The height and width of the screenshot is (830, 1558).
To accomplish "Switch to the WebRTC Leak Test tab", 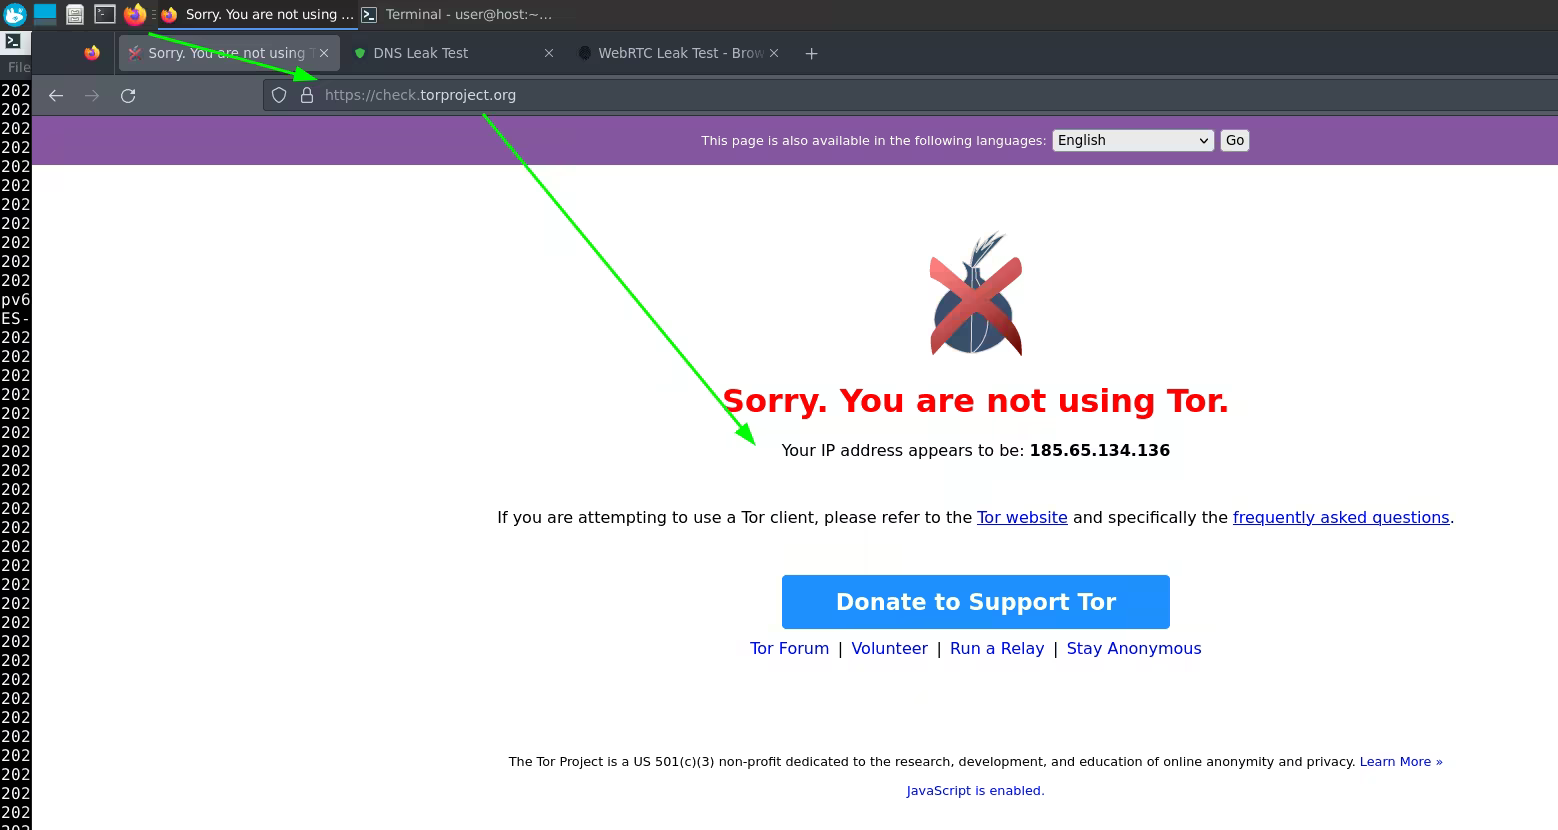I will click(x=680, y=53).
